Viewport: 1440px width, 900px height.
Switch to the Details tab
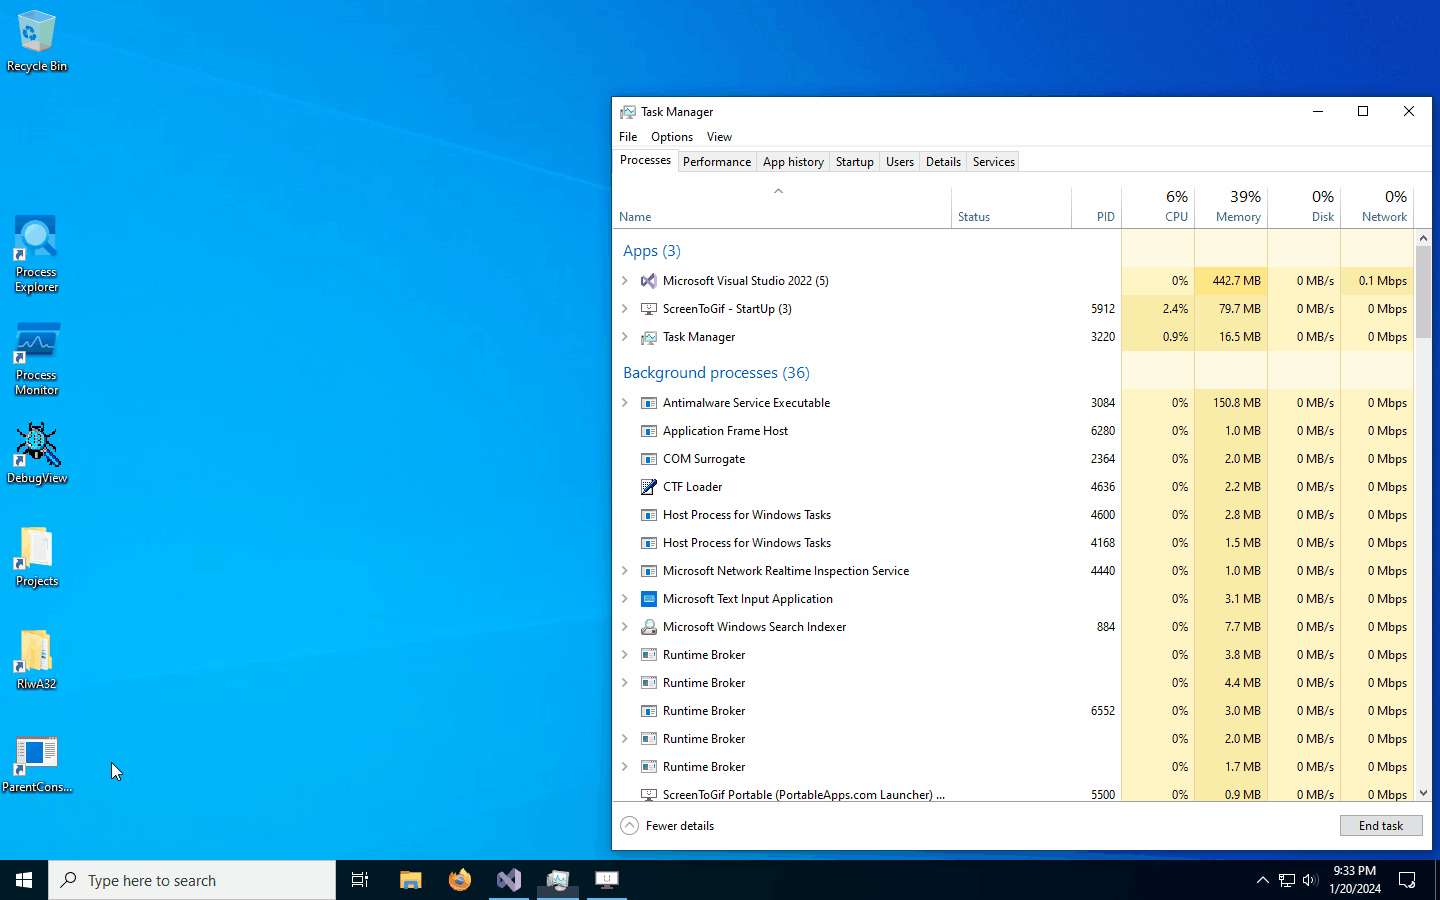click(943, 162)
